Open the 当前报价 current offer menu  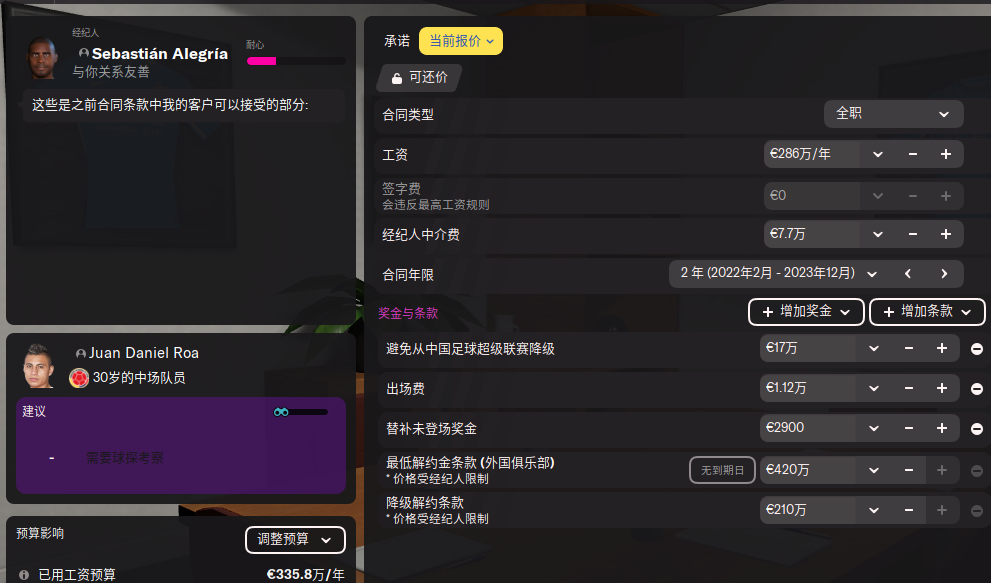(x=461, y=41)
